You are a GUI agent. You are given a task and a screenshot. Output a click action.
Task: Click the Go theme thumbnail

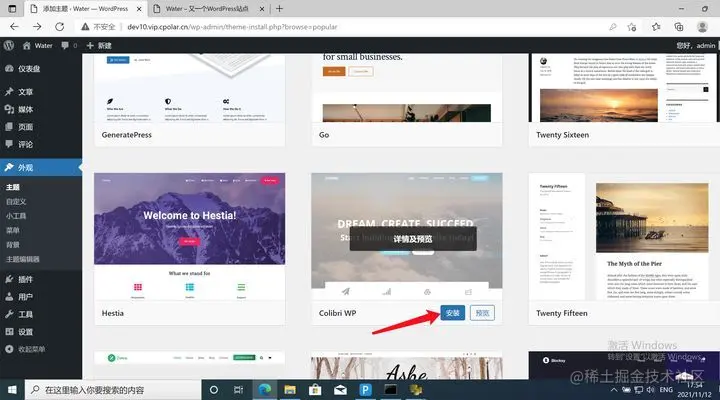406,88
